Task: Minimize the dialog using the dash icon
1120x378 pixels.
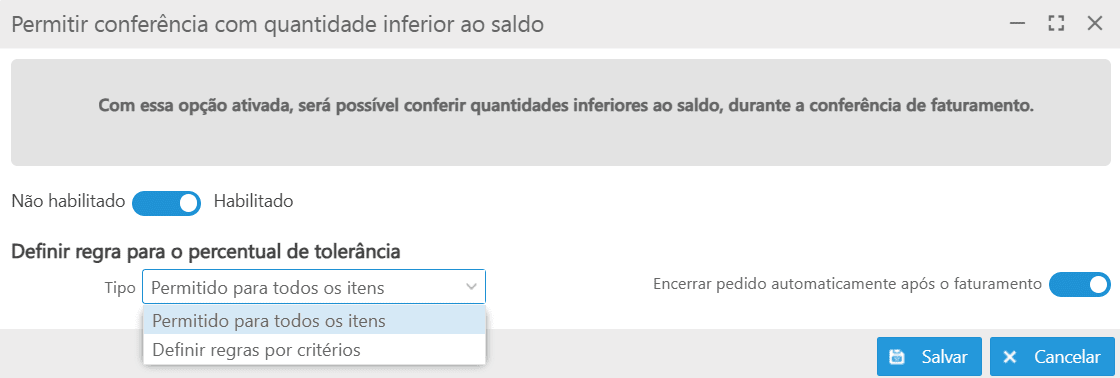Action: [x=1018, y=24]
